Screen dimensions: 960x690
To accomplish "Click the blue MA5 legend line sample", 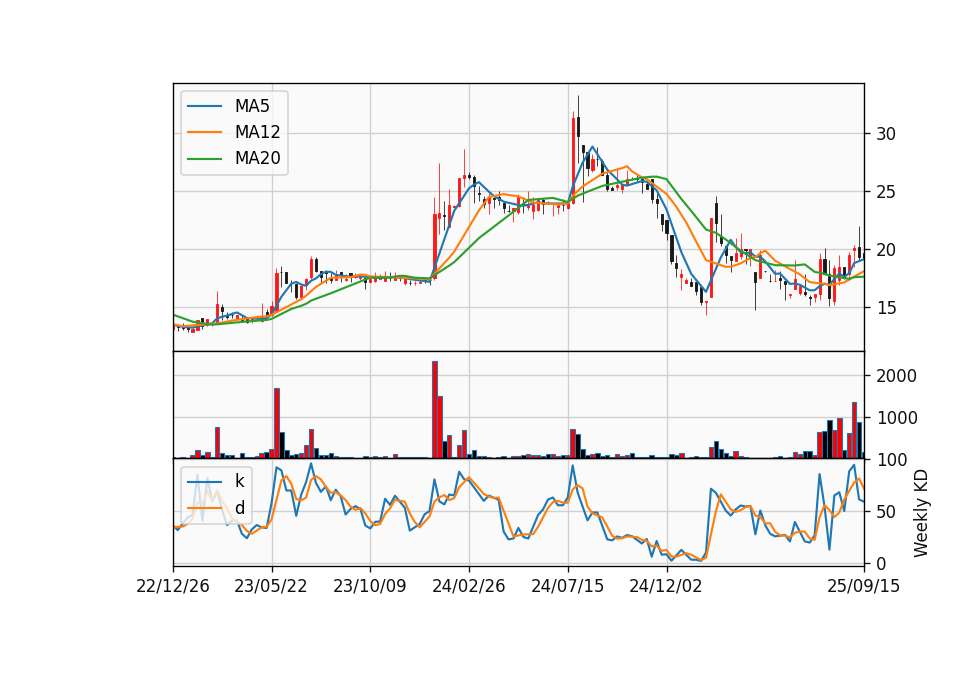I will (x=204, y=106).
